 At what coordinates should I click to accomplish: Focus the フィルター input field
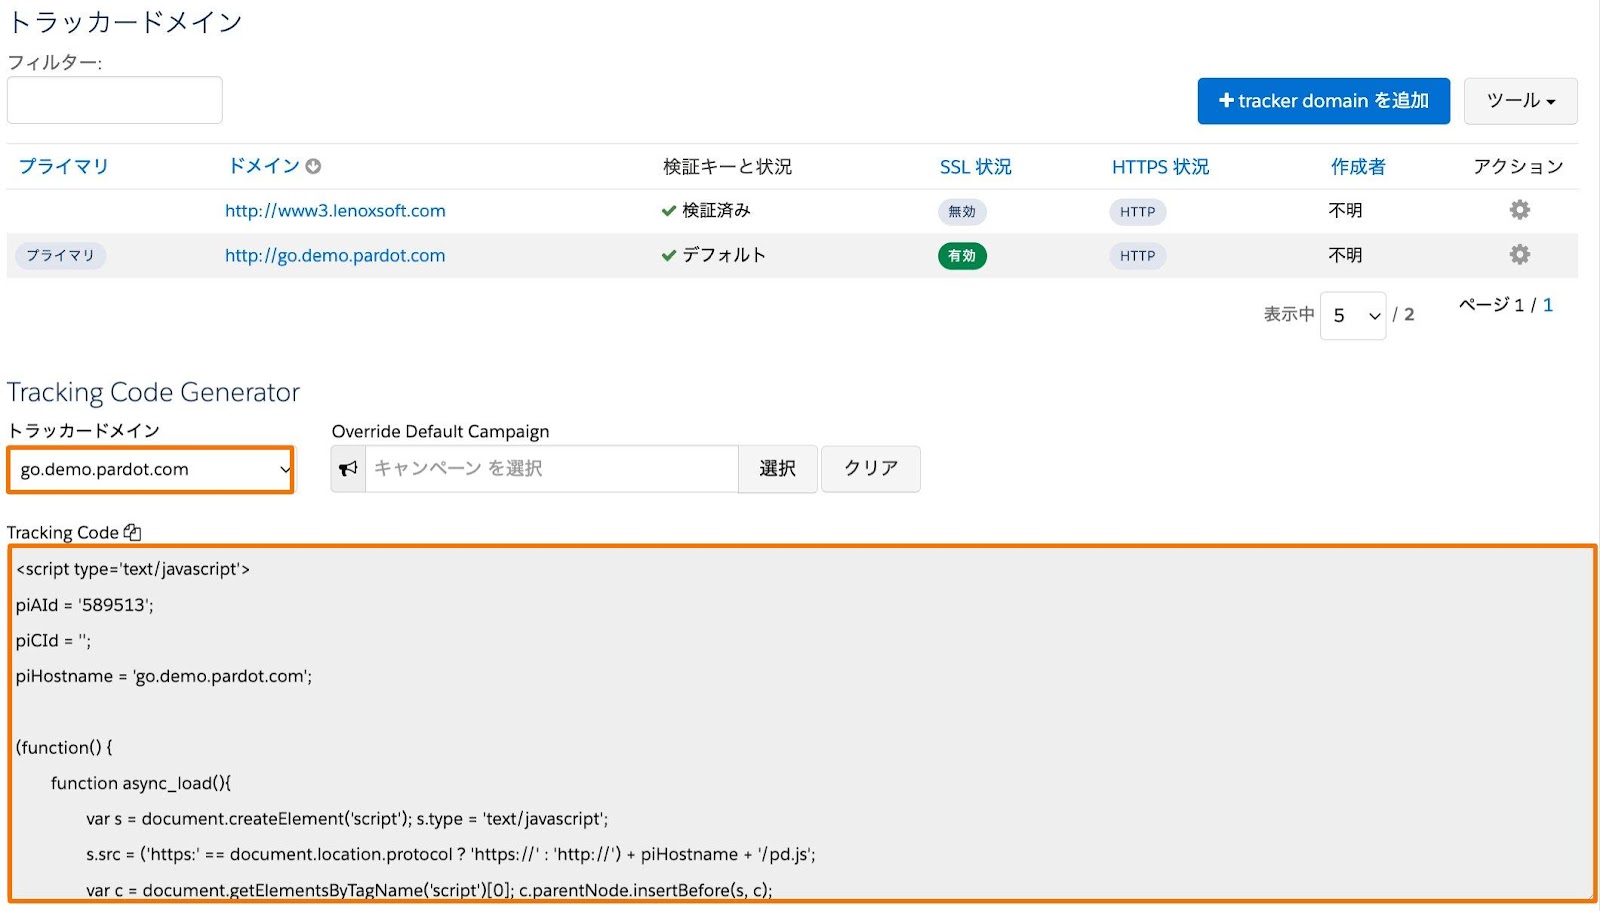click(114, 100)
